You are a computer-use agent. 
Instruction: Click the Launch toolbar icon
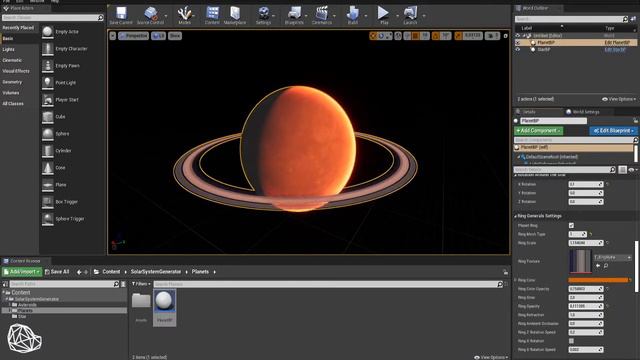(410, 13)
